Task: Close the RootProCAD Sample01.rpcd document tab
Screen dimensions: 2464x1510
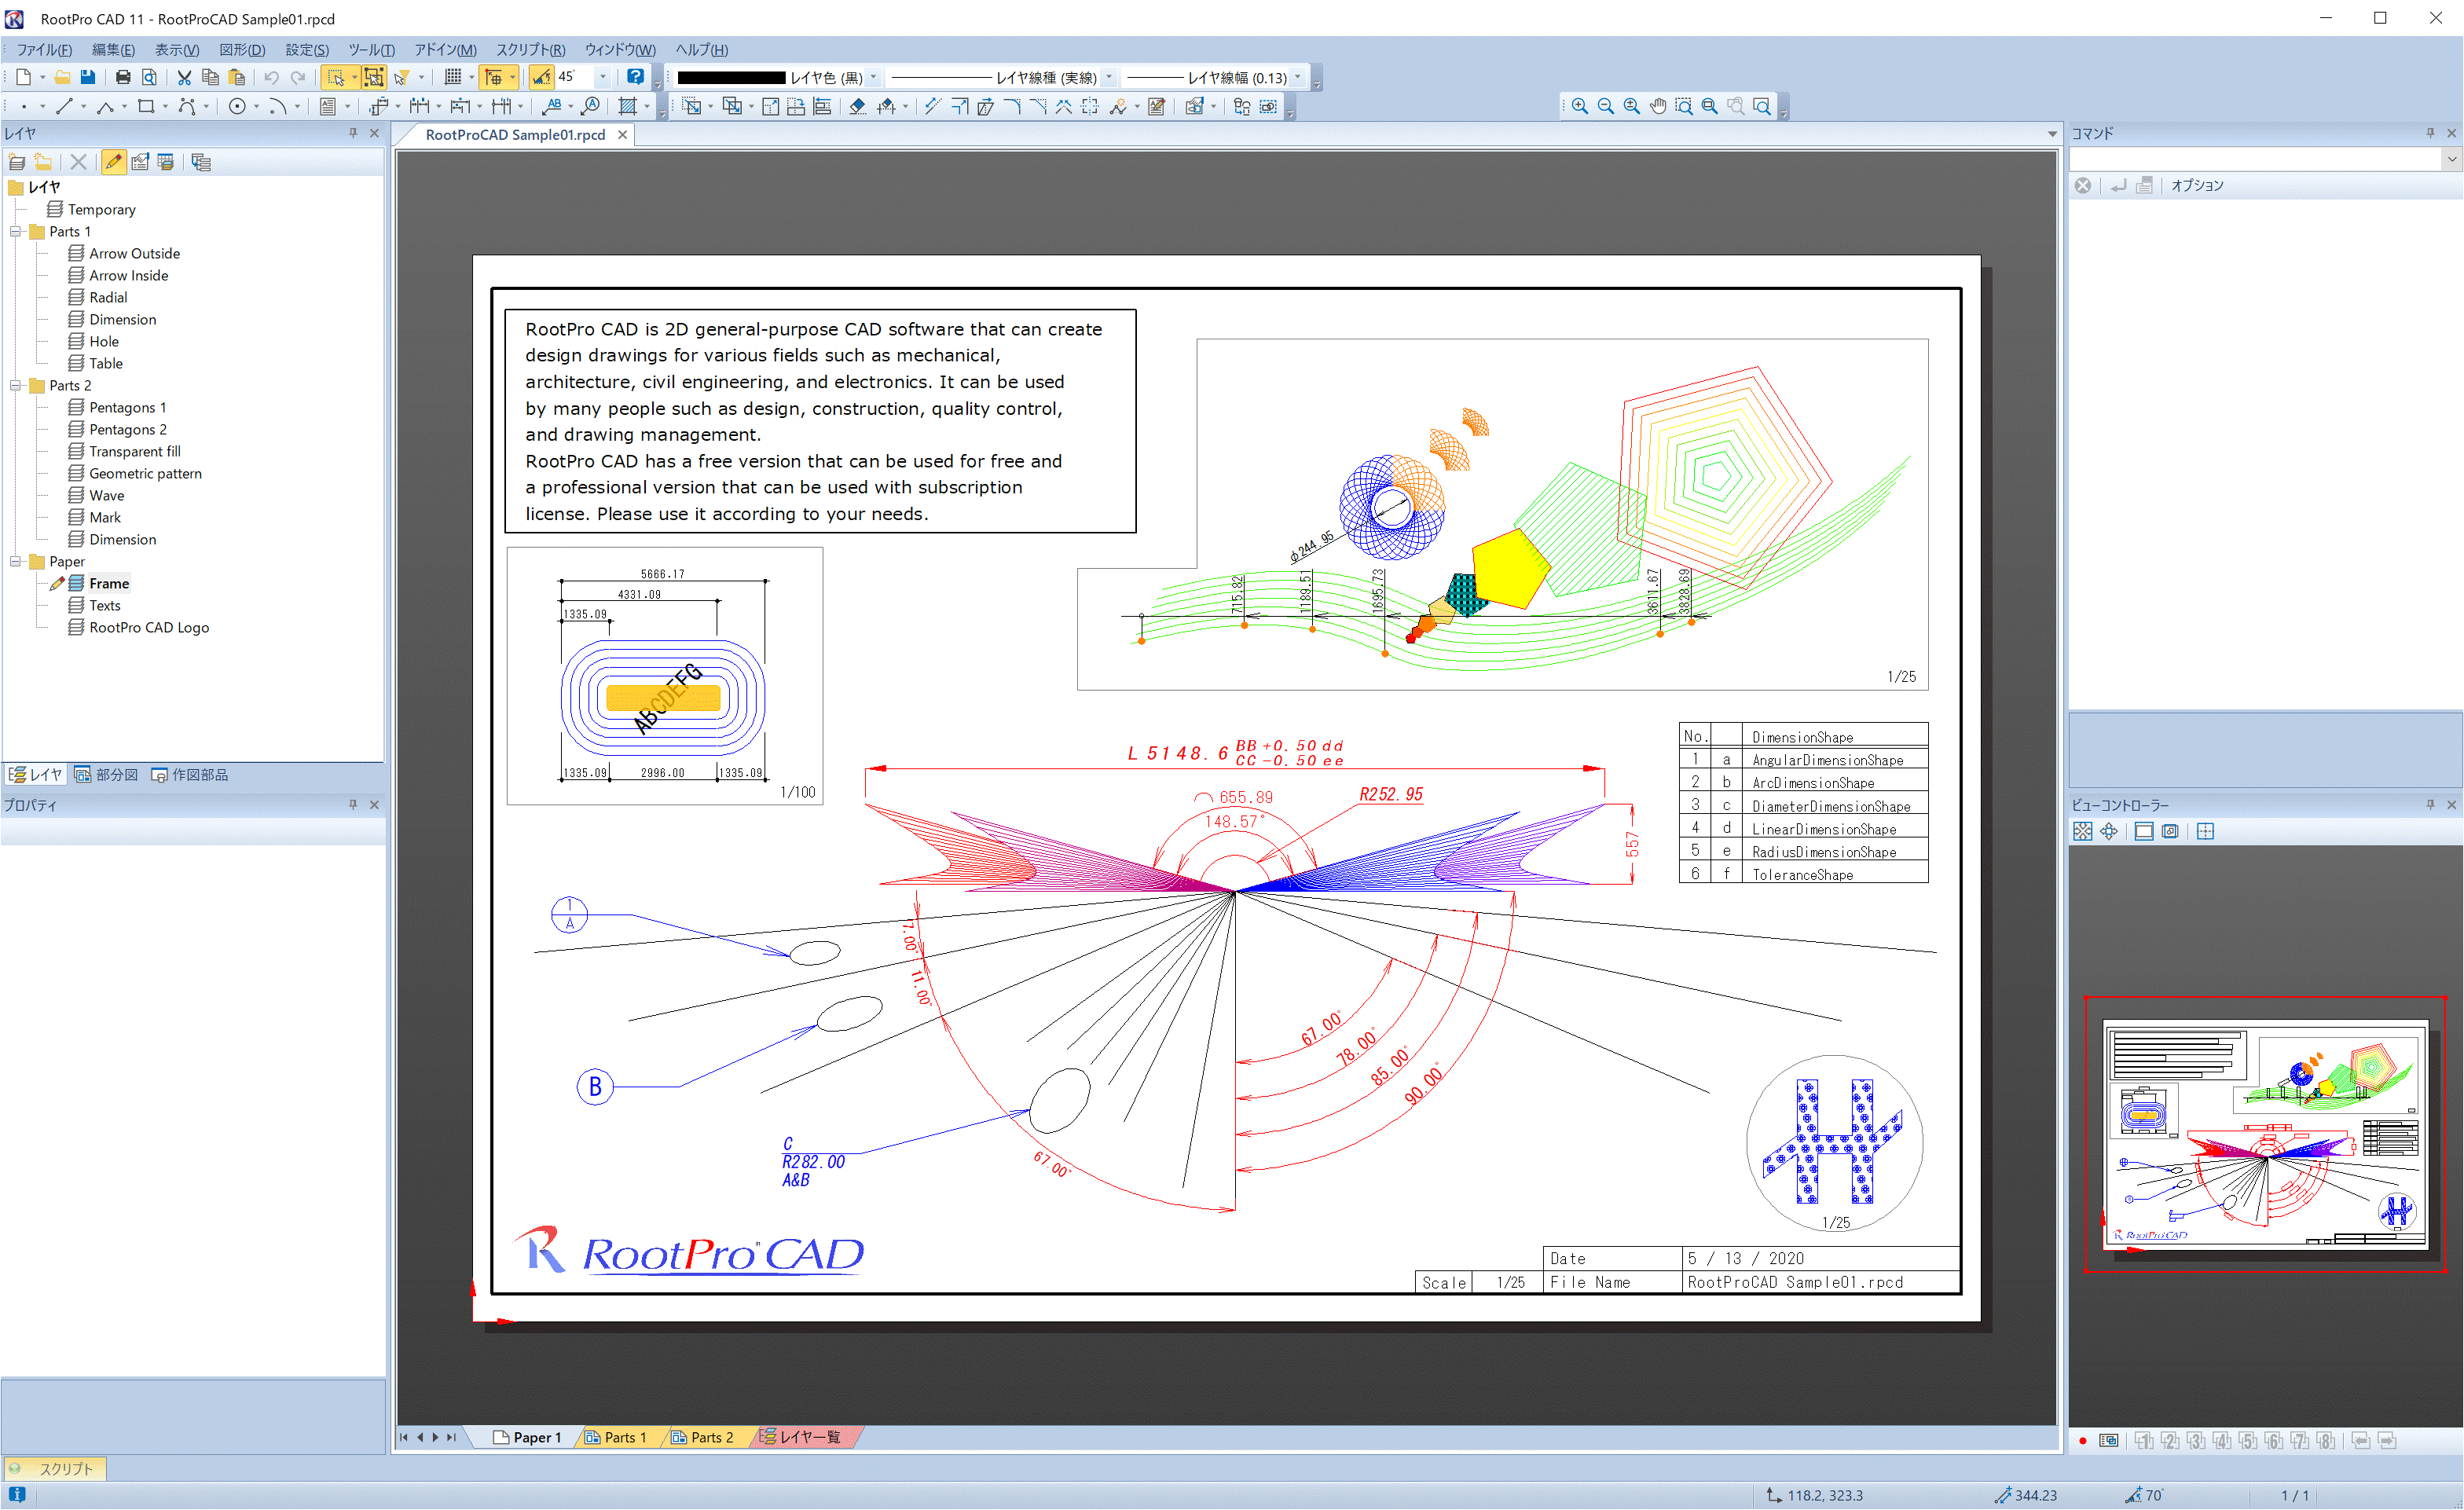Action: pyautogui.click(x=622, y=135)
